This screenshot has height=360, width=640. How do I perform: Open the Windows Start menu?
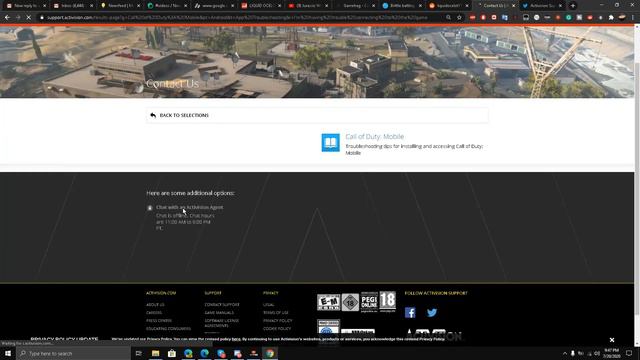coord(8,353)
